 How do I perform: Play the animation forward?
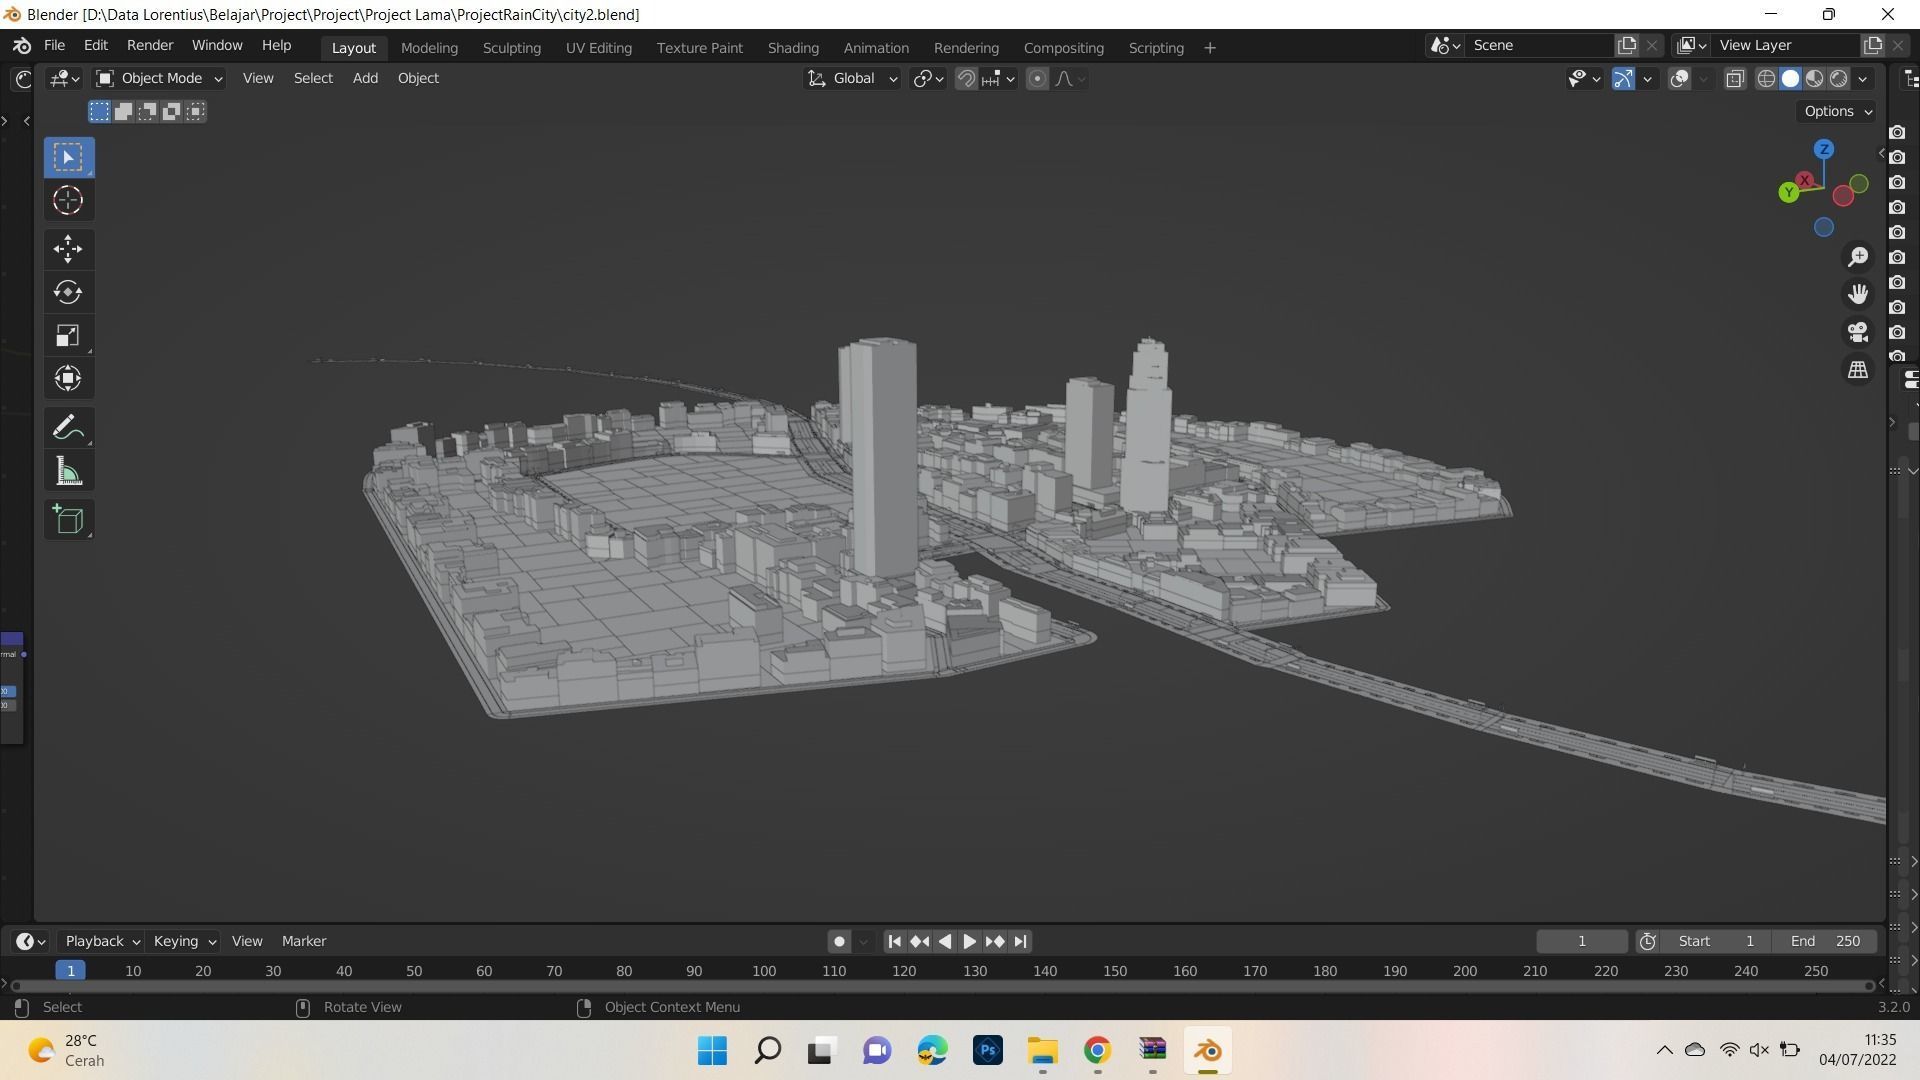click(969, 942)
